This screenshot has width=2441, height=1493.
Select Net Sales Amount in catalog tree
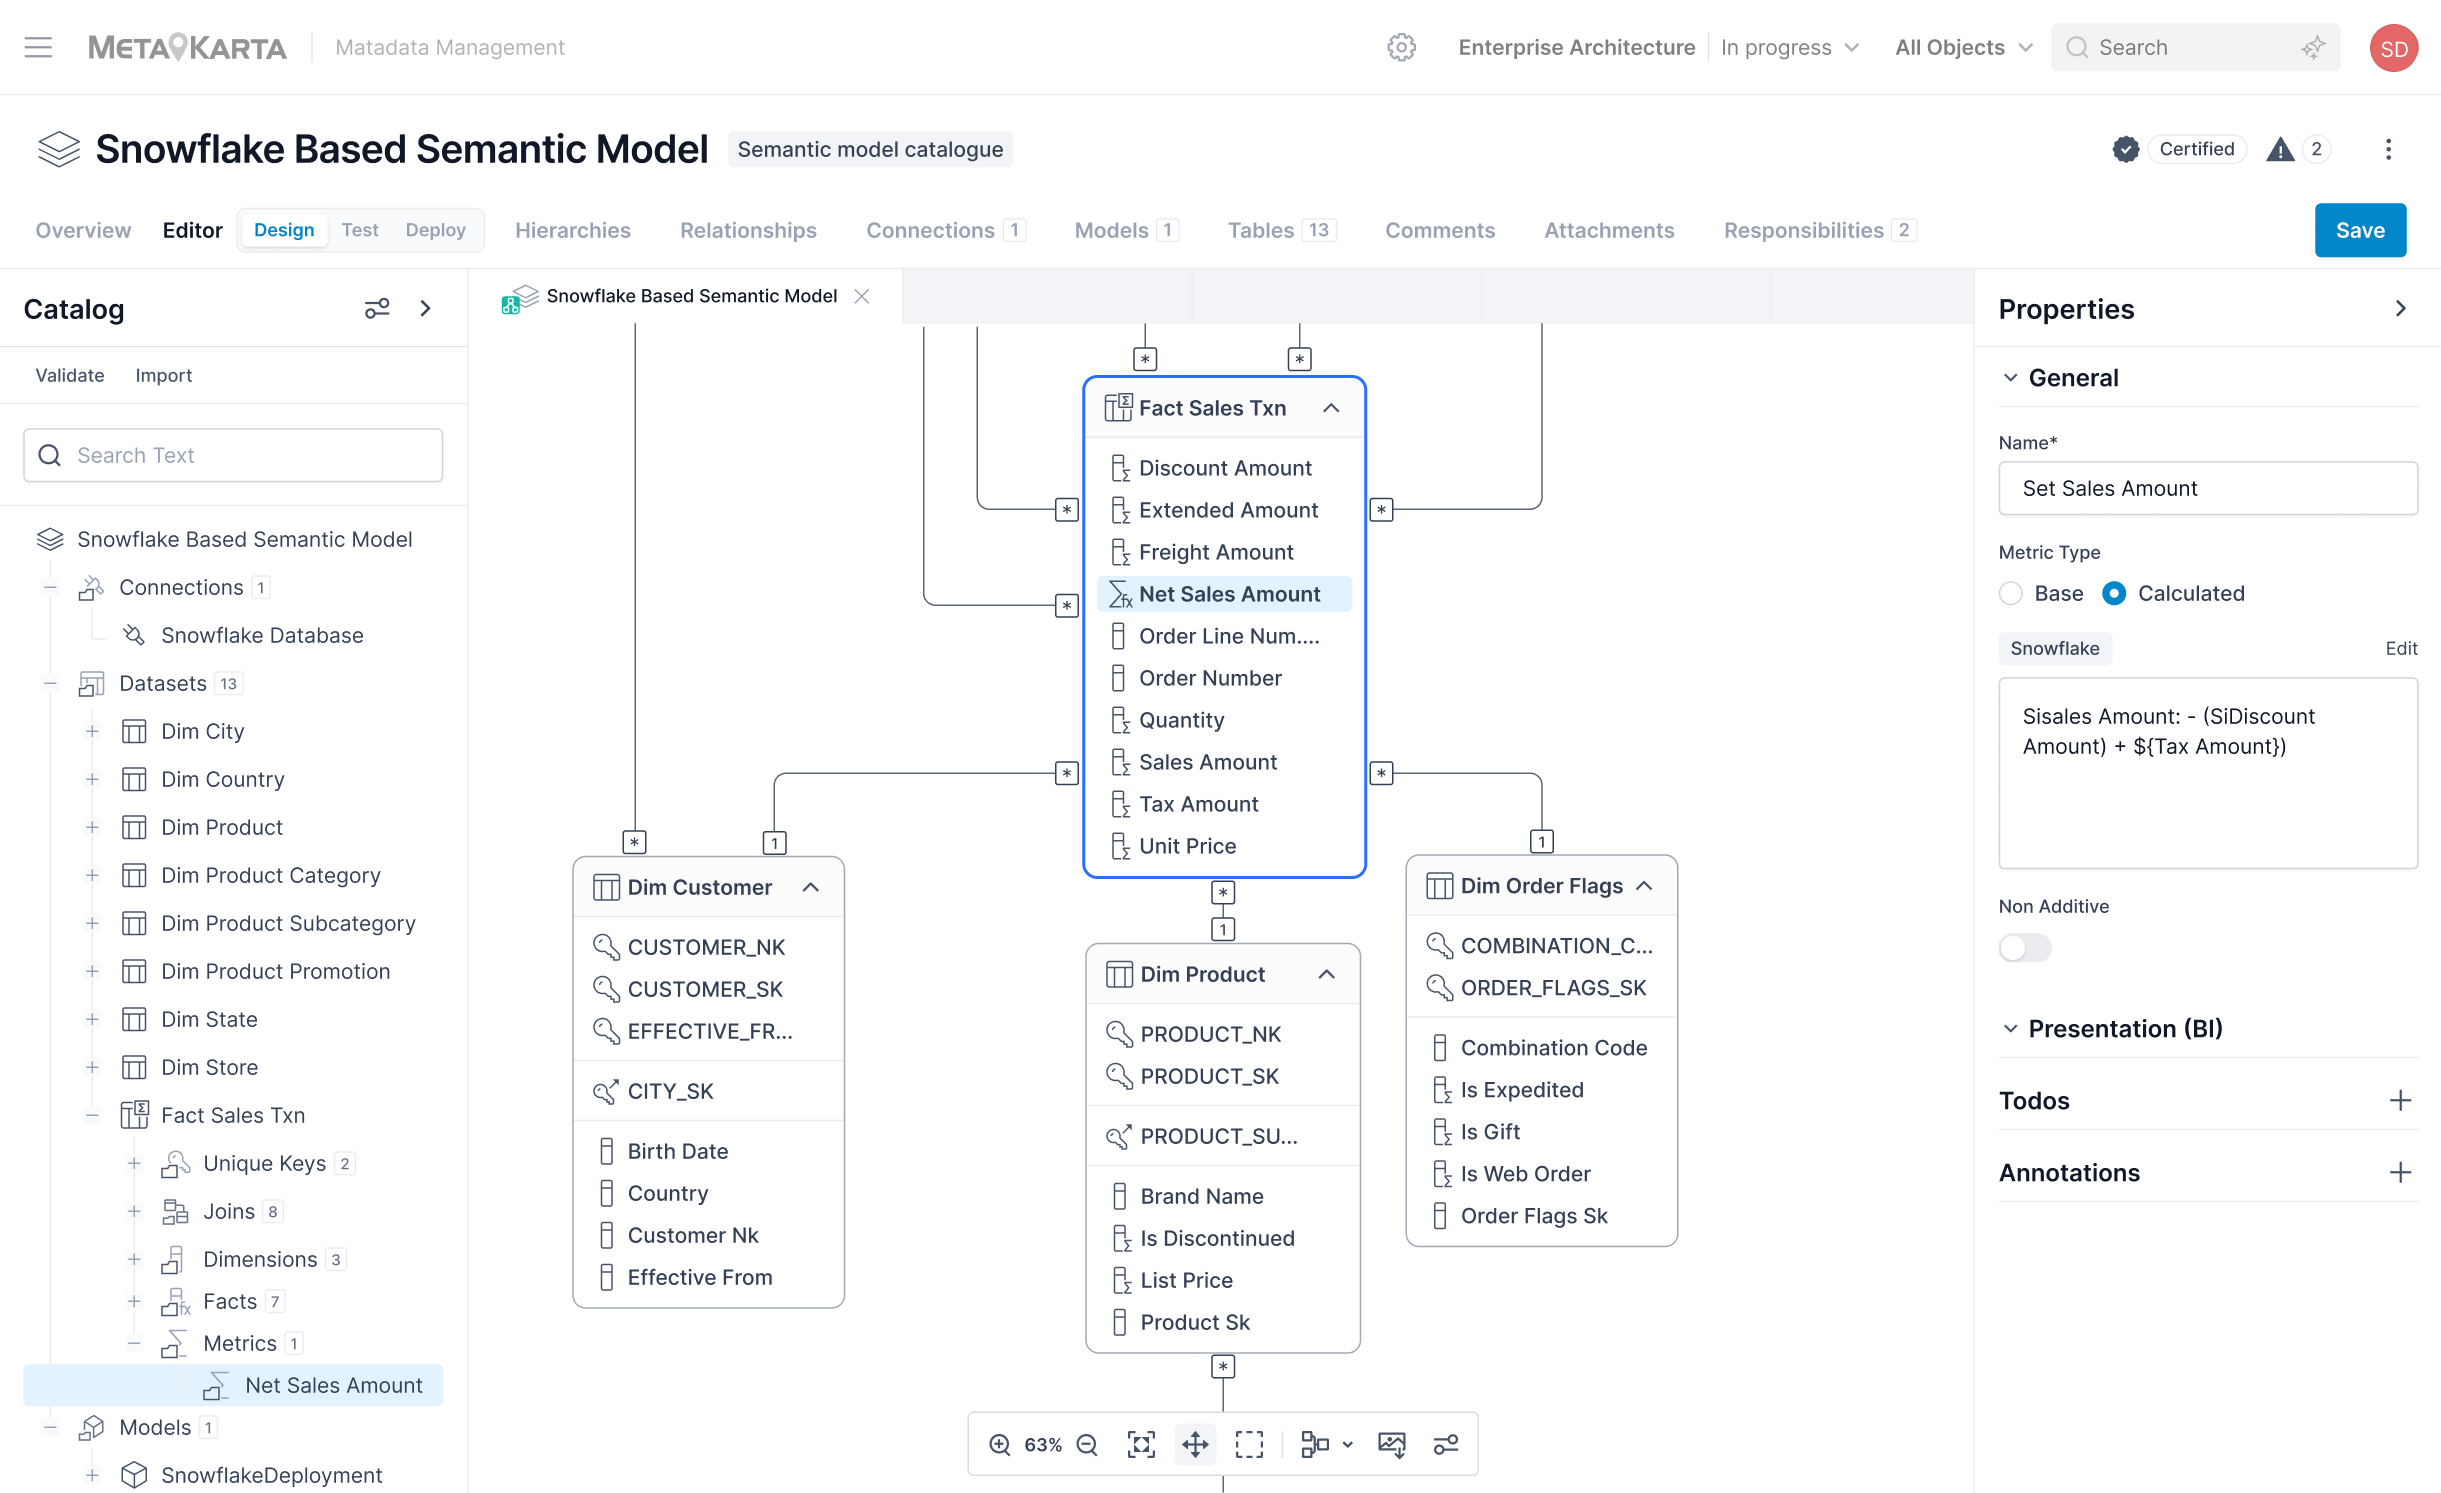pos(233,1385)
